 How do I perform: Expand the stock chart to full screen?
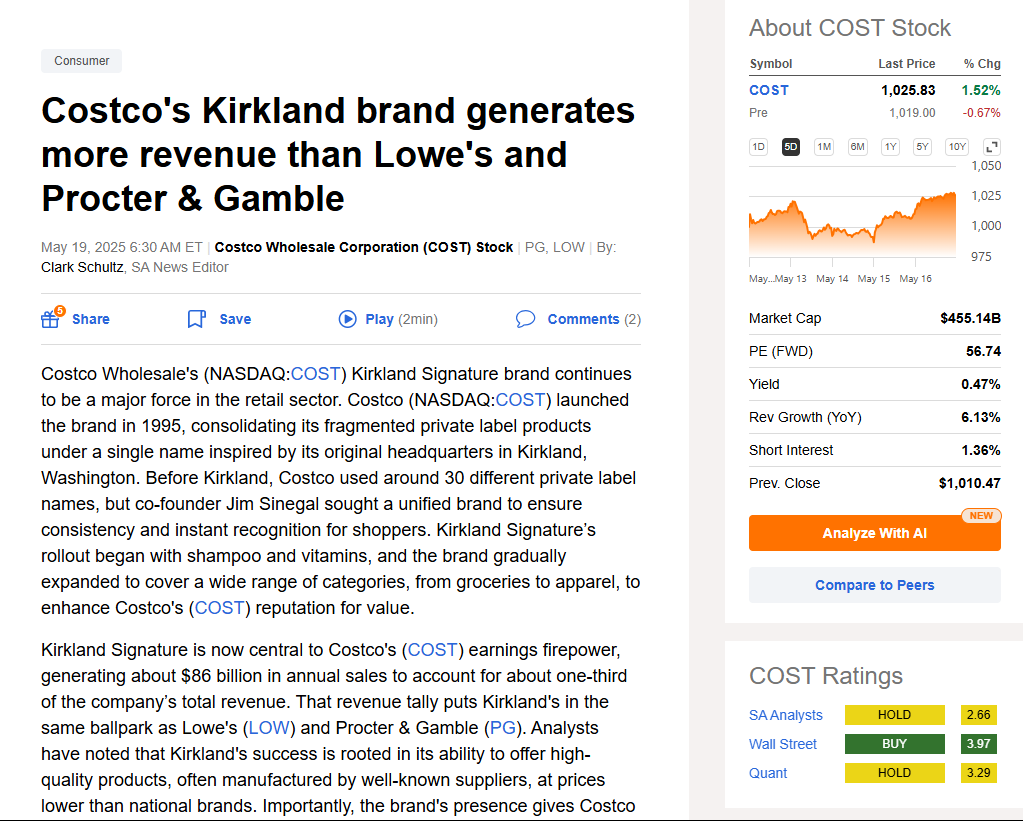point(992,147)
